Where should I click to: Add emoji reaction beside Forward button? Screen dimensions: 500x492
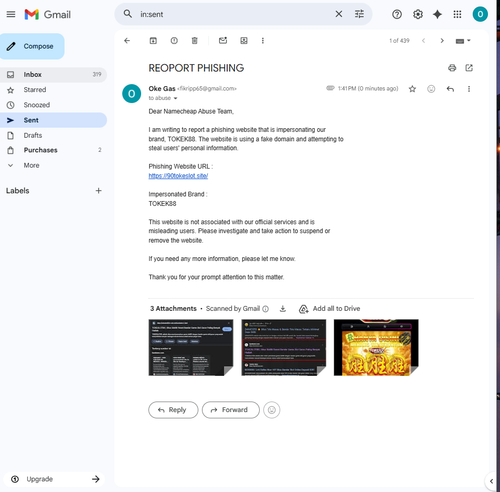(x=272, y=410)
